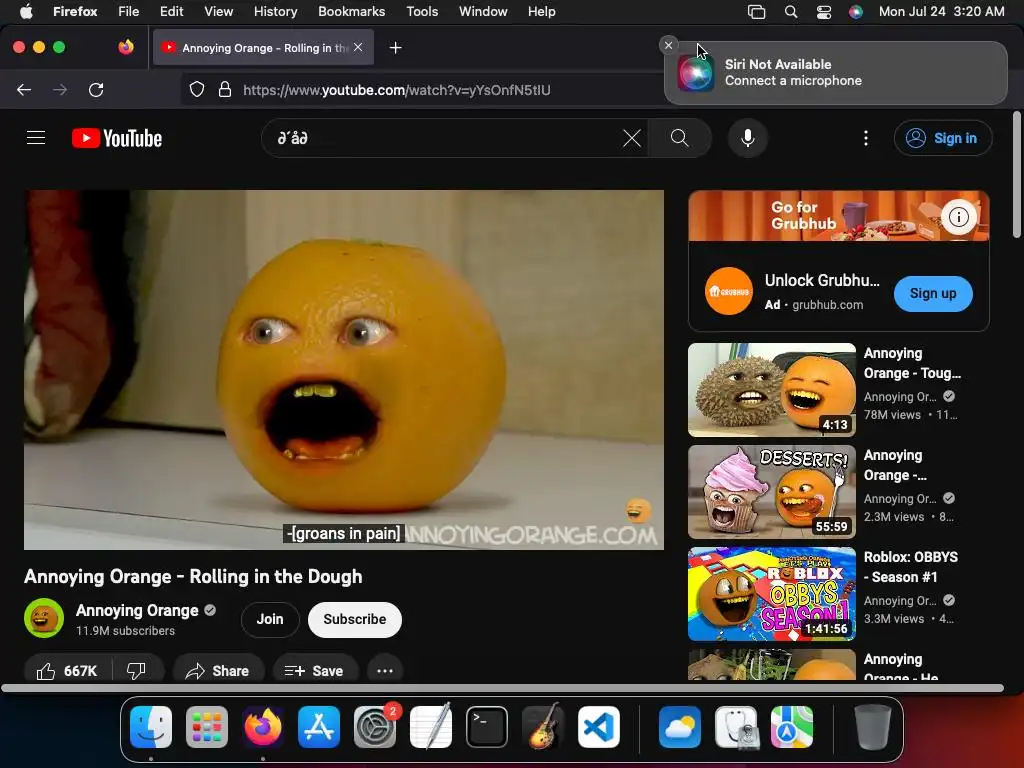Open Control Center in the menu bar
The image size is (1024, 768).
(x=824, y=11)
